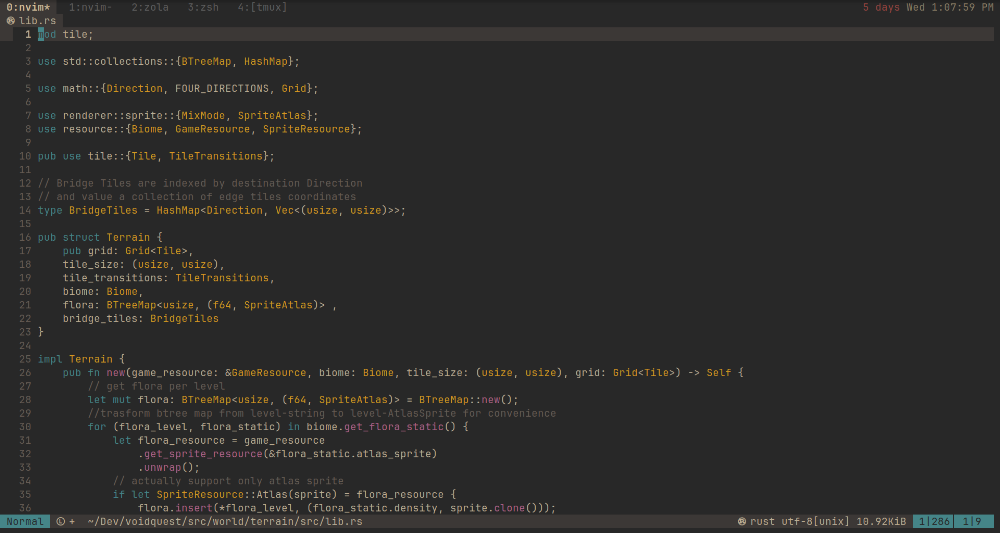Click the '//trasform btree map' comment
This screenshot has height=533, width=1000.
pos(322,413)
